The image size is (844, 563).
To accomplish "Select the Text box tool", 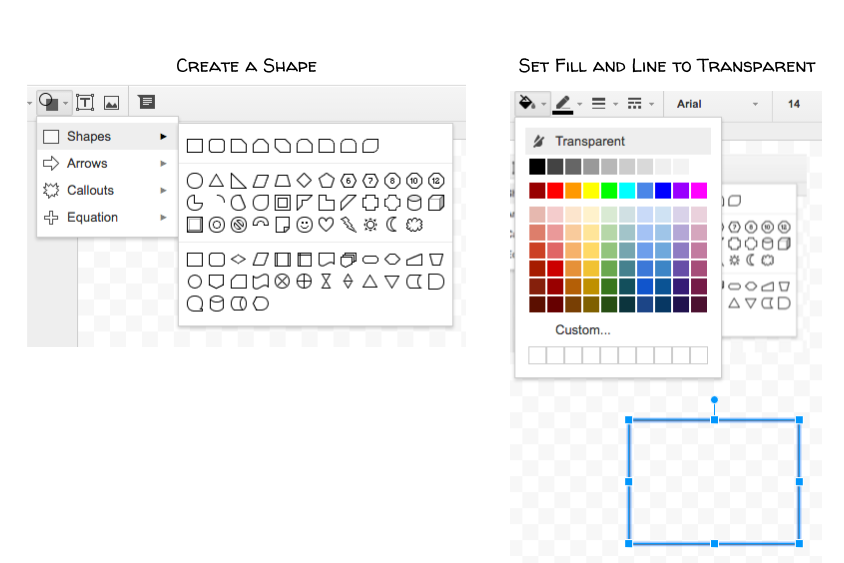I will click(x=86, y=102).
